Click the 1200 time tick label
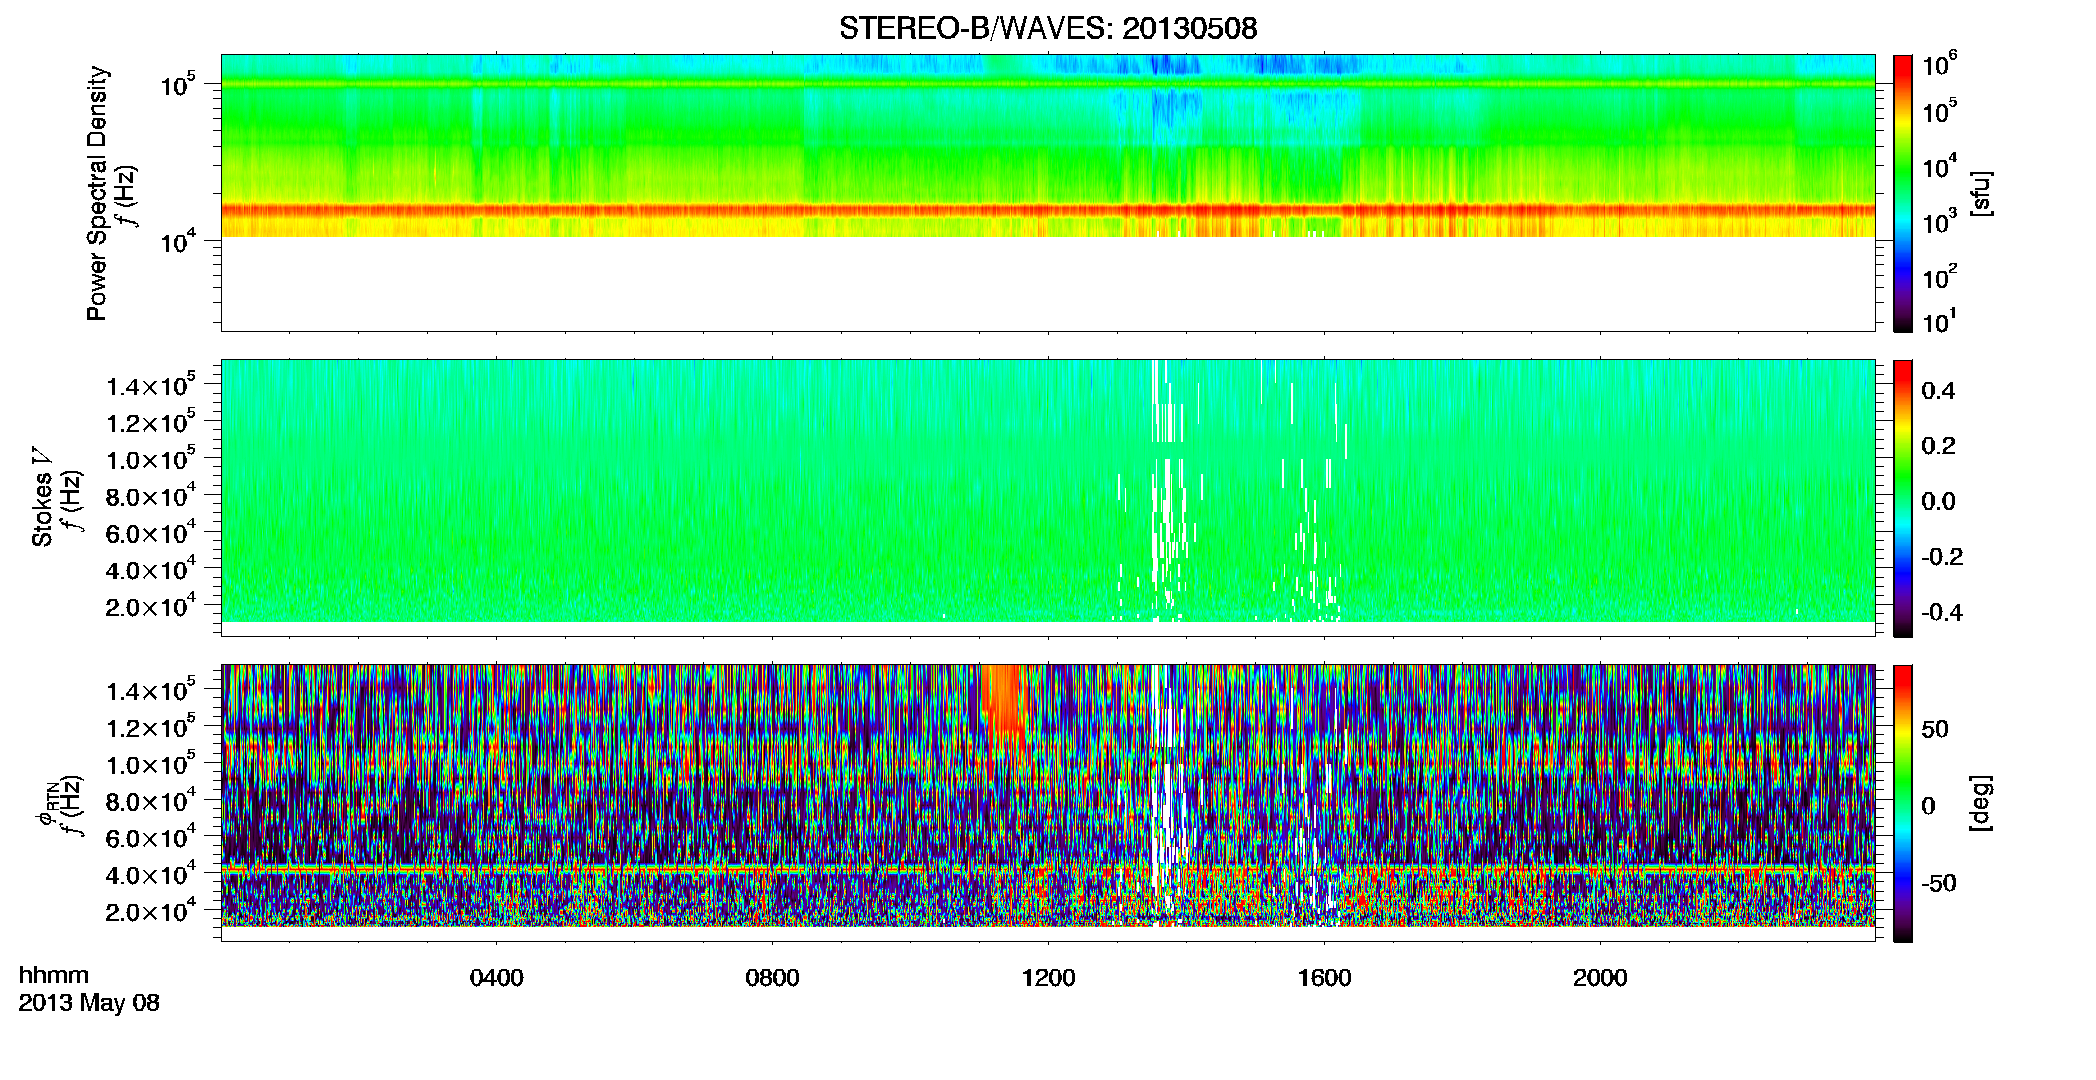Viewport: 2096px width, 1080px height. coord(1049,978)
